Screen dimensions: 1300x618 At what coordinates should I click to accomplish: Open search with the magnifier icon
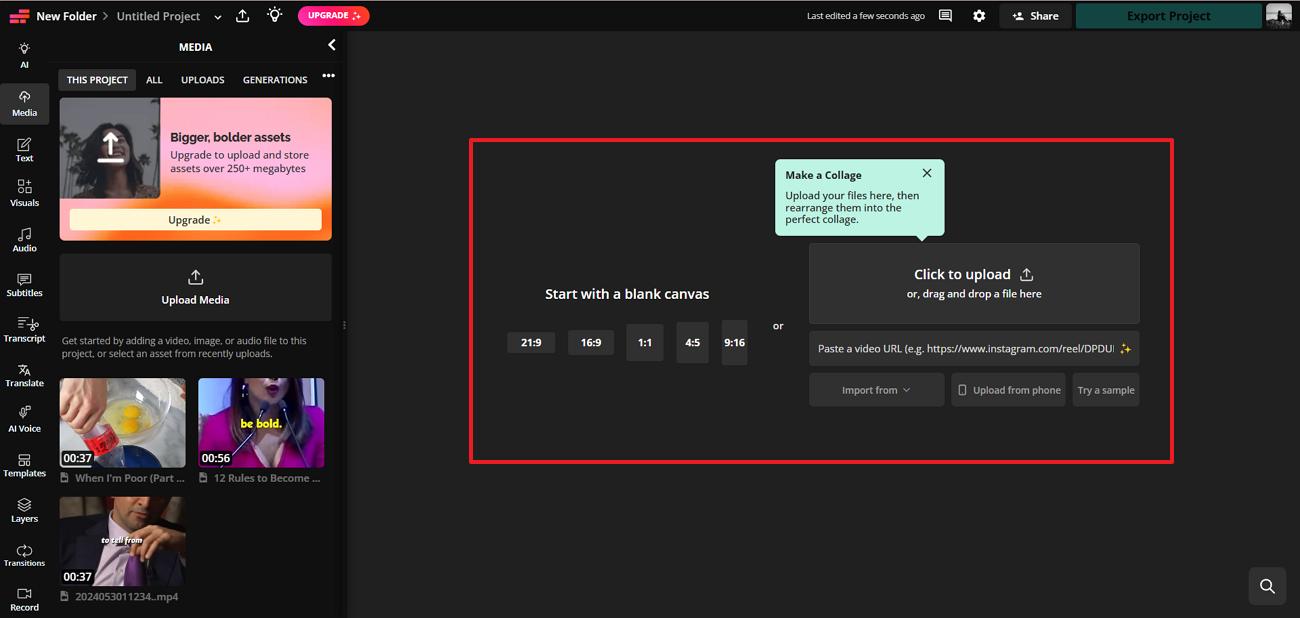1266,586
